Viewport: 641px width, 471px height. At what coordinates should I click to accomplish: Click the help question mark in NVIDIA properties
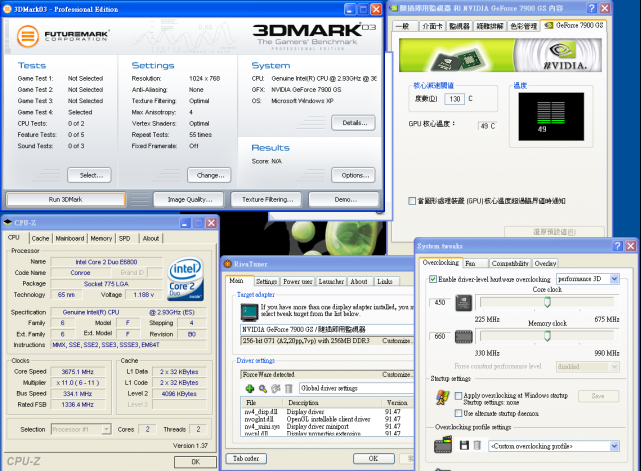click(x=592, y=8)
